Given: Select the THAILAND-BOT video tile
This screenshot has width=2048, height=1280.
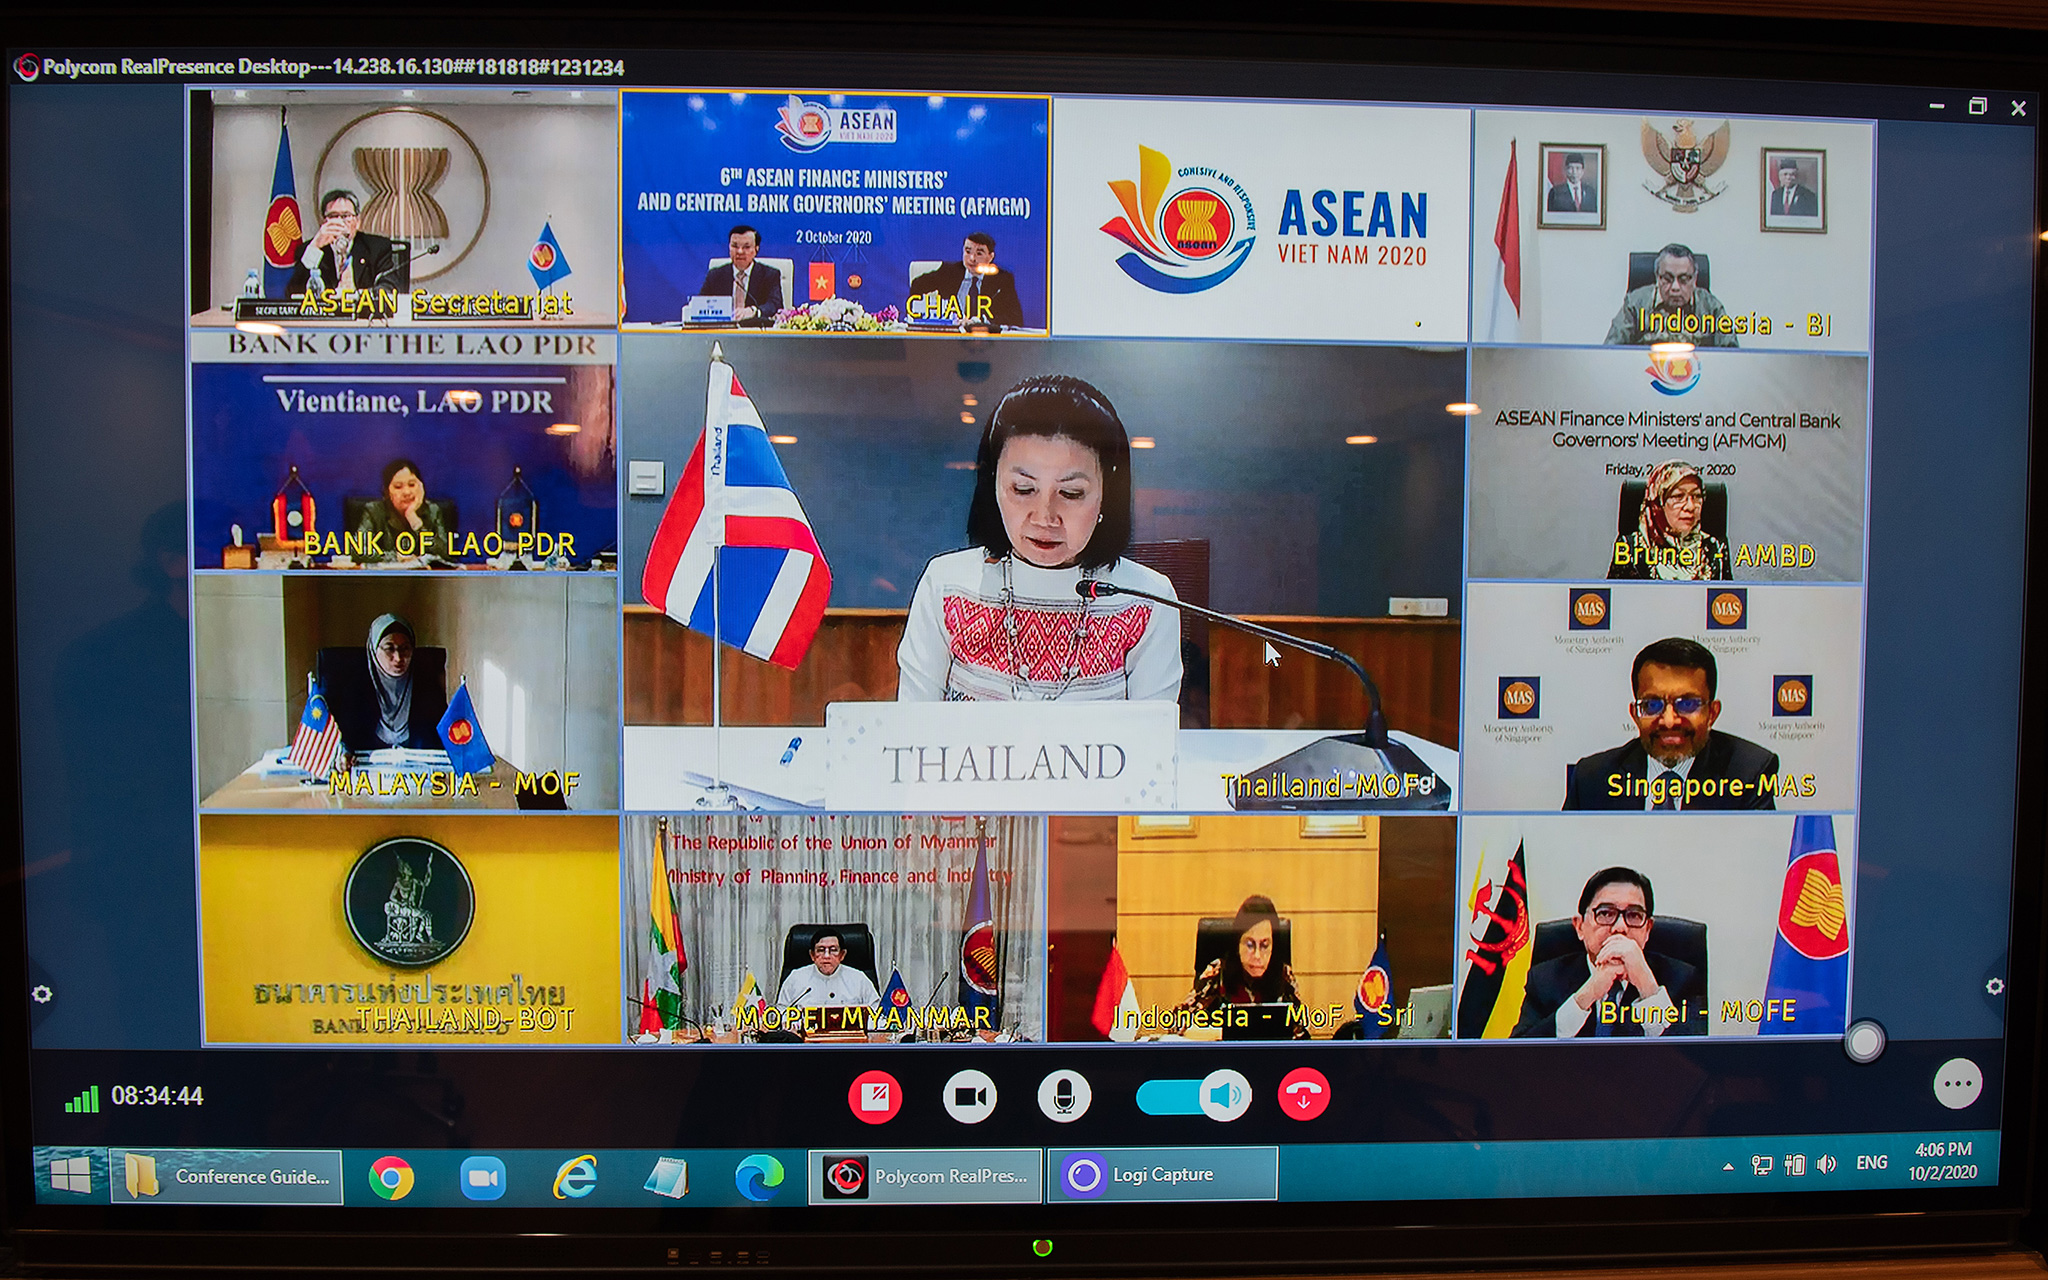Looking at the screenshot, I should [411, 929].
